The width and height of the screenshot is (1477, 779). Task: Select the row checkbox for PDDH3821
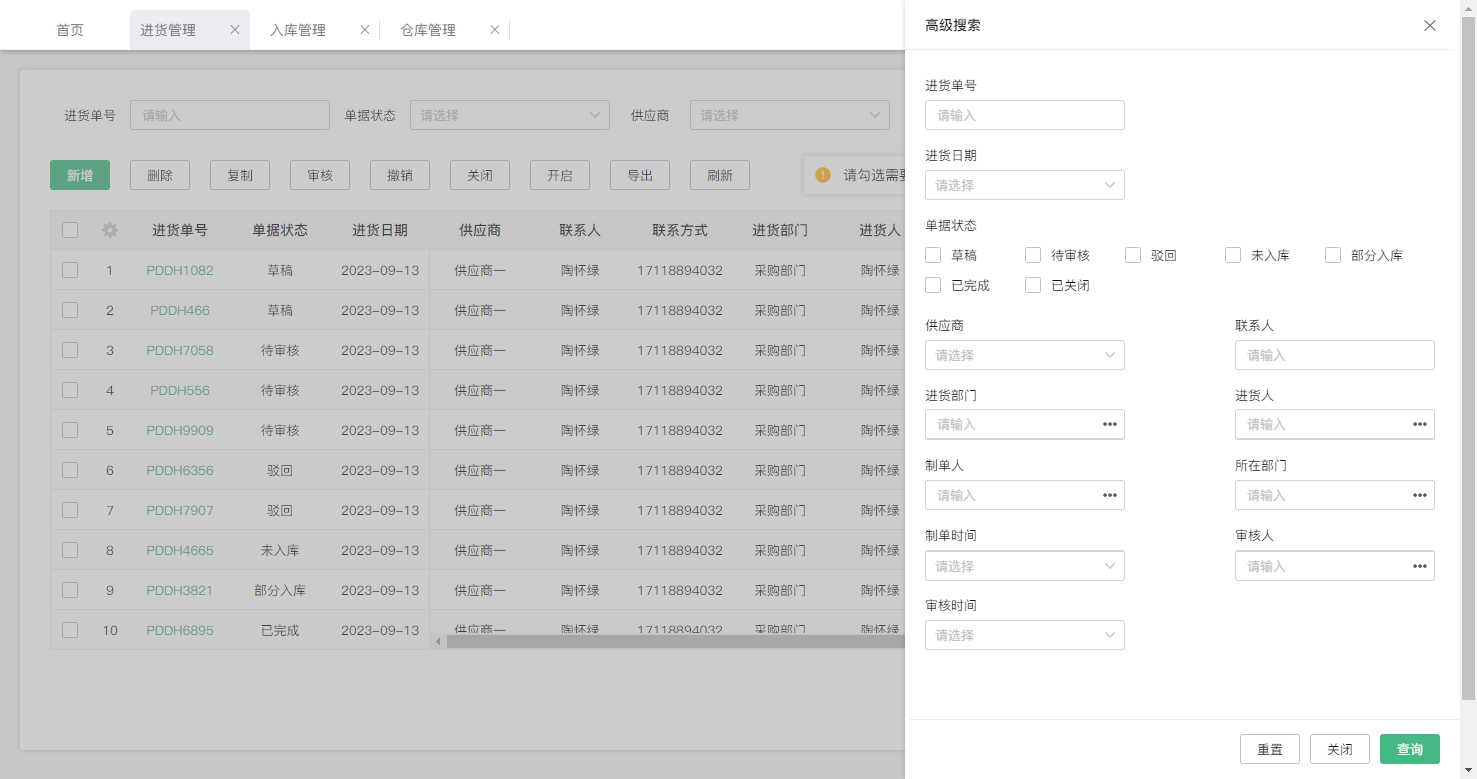tap(70, 590)
